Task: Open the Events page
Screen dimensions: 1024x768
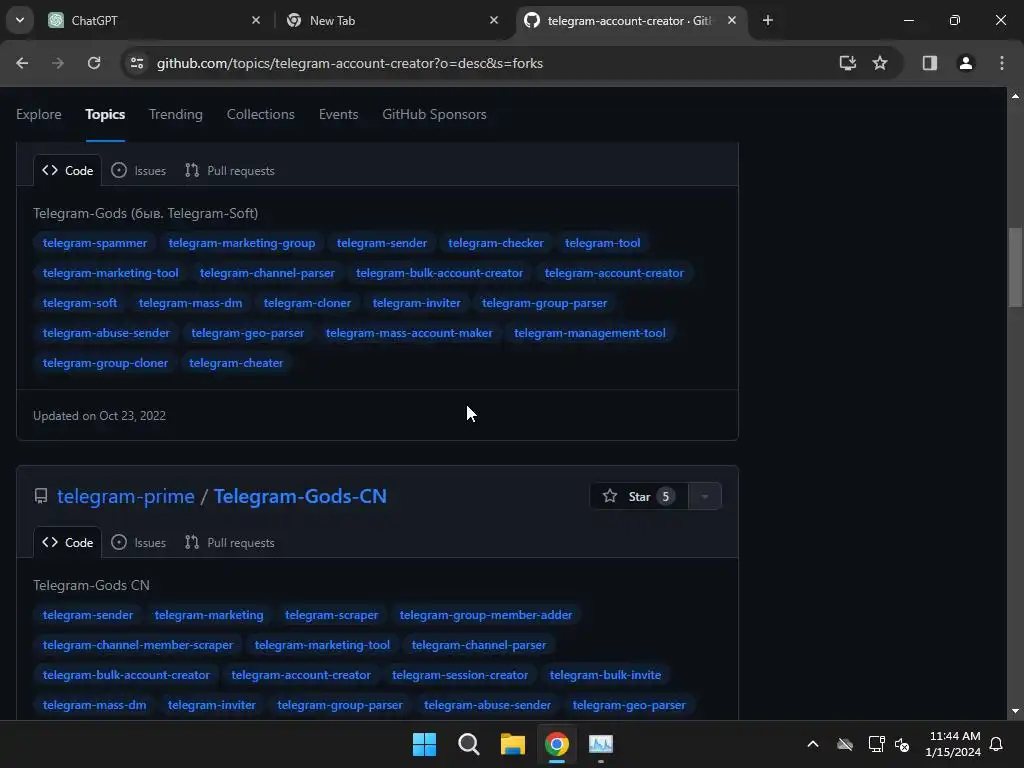Action: pyautogui.click(x=338, y=114)
